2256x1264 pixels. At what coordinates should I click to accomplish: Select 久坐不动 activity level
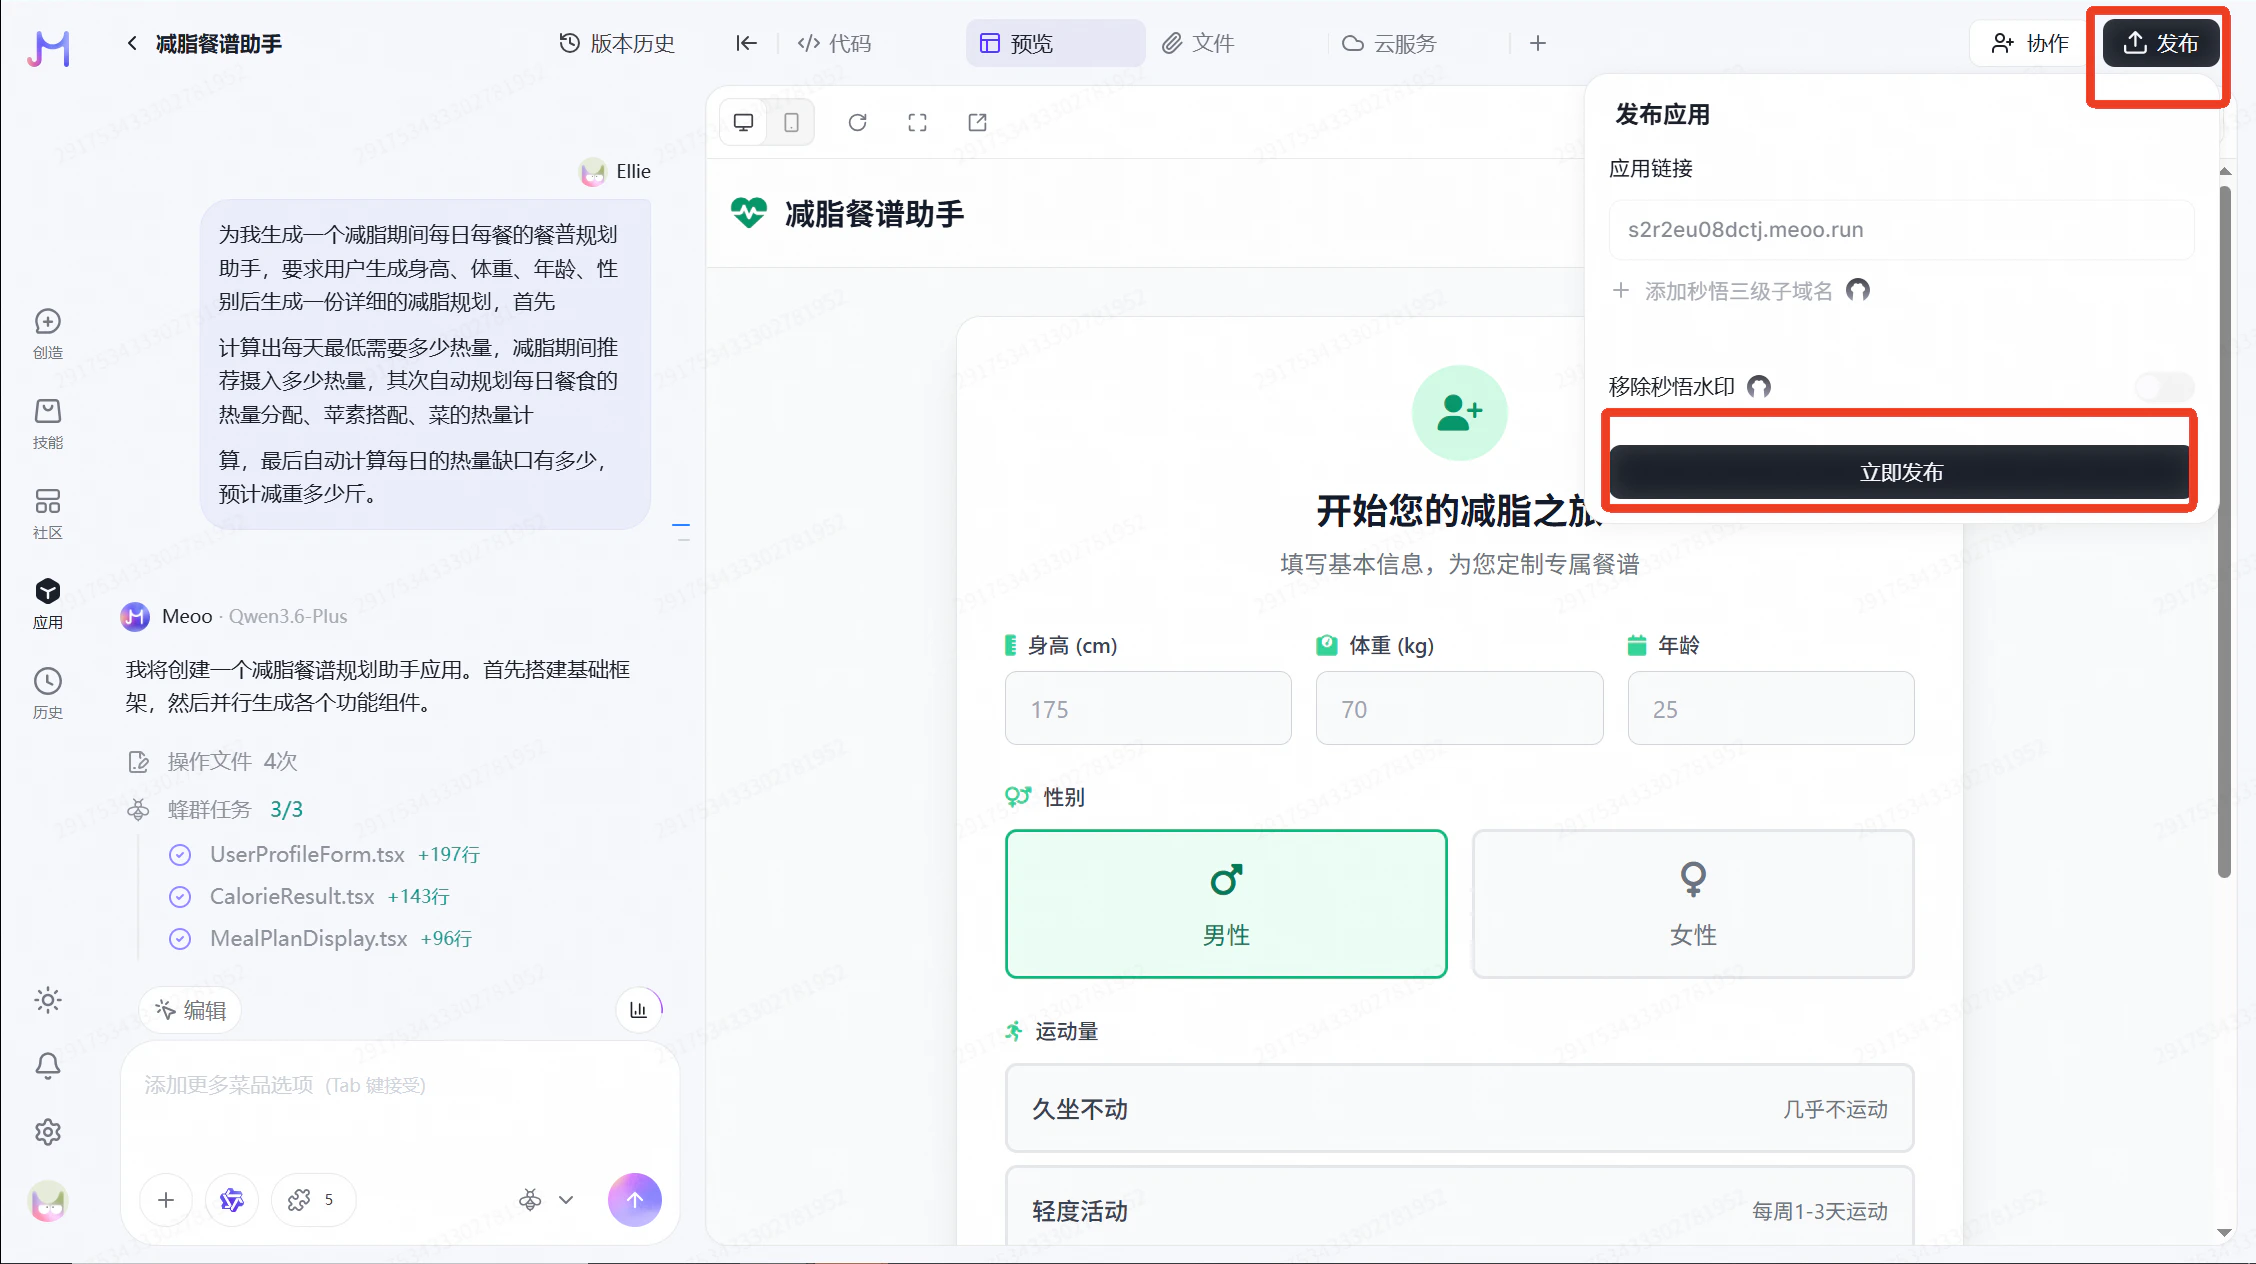tap(1458, 1108)
